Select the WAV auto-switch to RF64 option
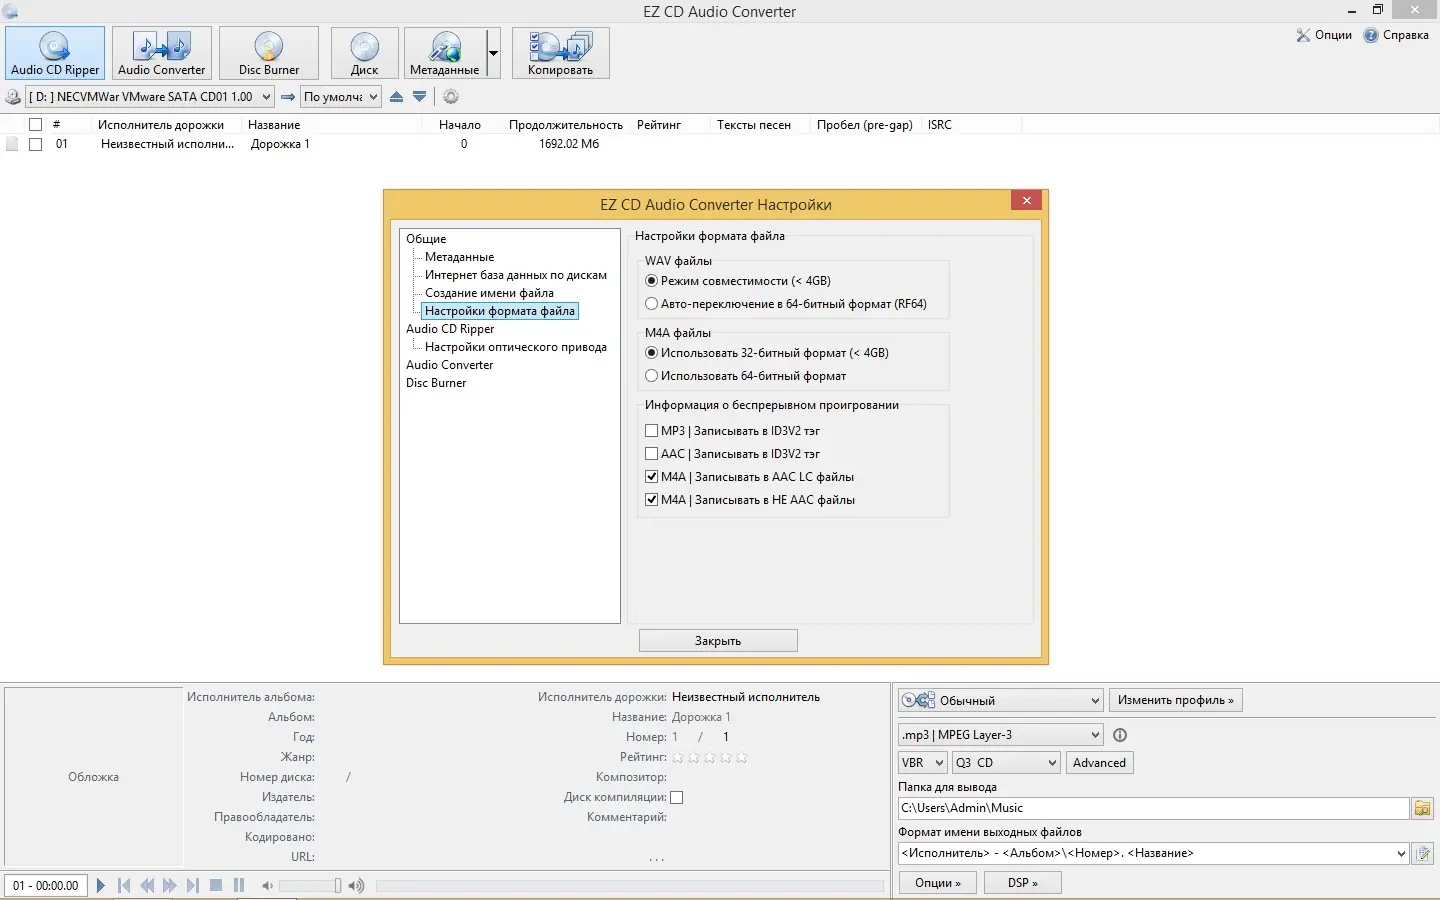This screenshot has height=900, width=1440. point(652,304)
